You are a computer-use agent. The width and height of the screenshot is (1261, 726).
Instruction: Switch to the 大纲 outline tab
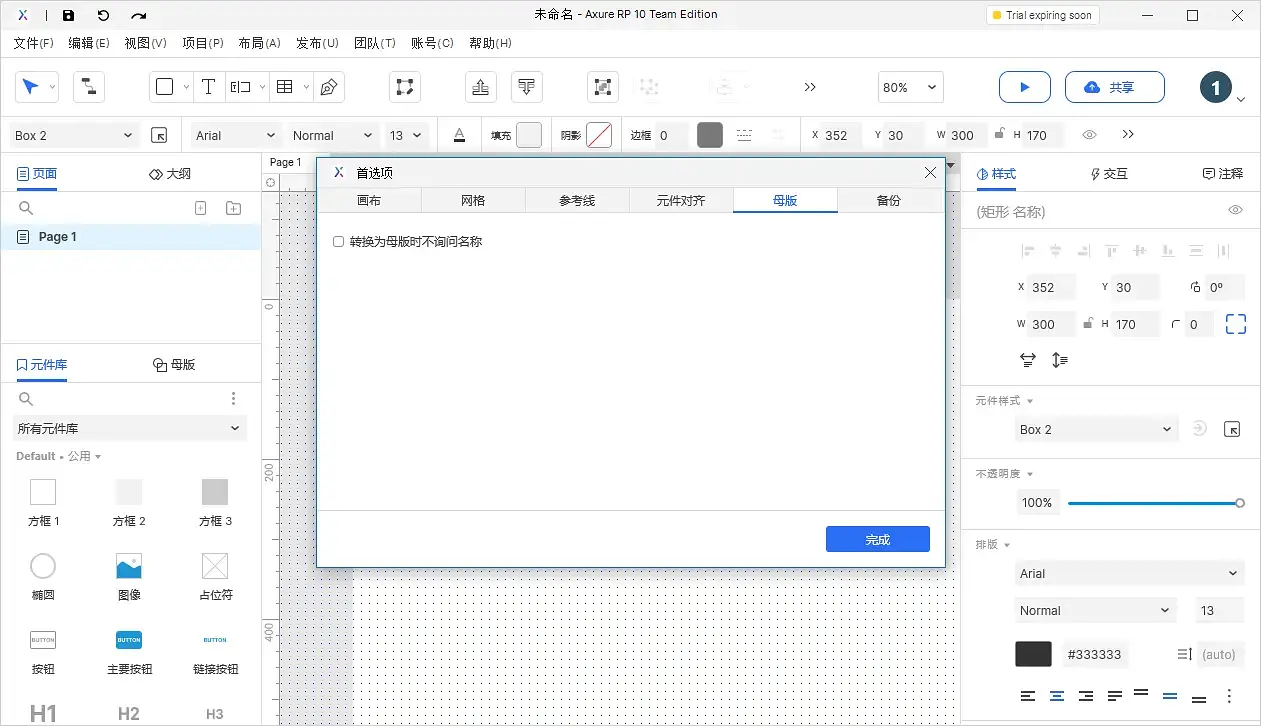point(170,174)
